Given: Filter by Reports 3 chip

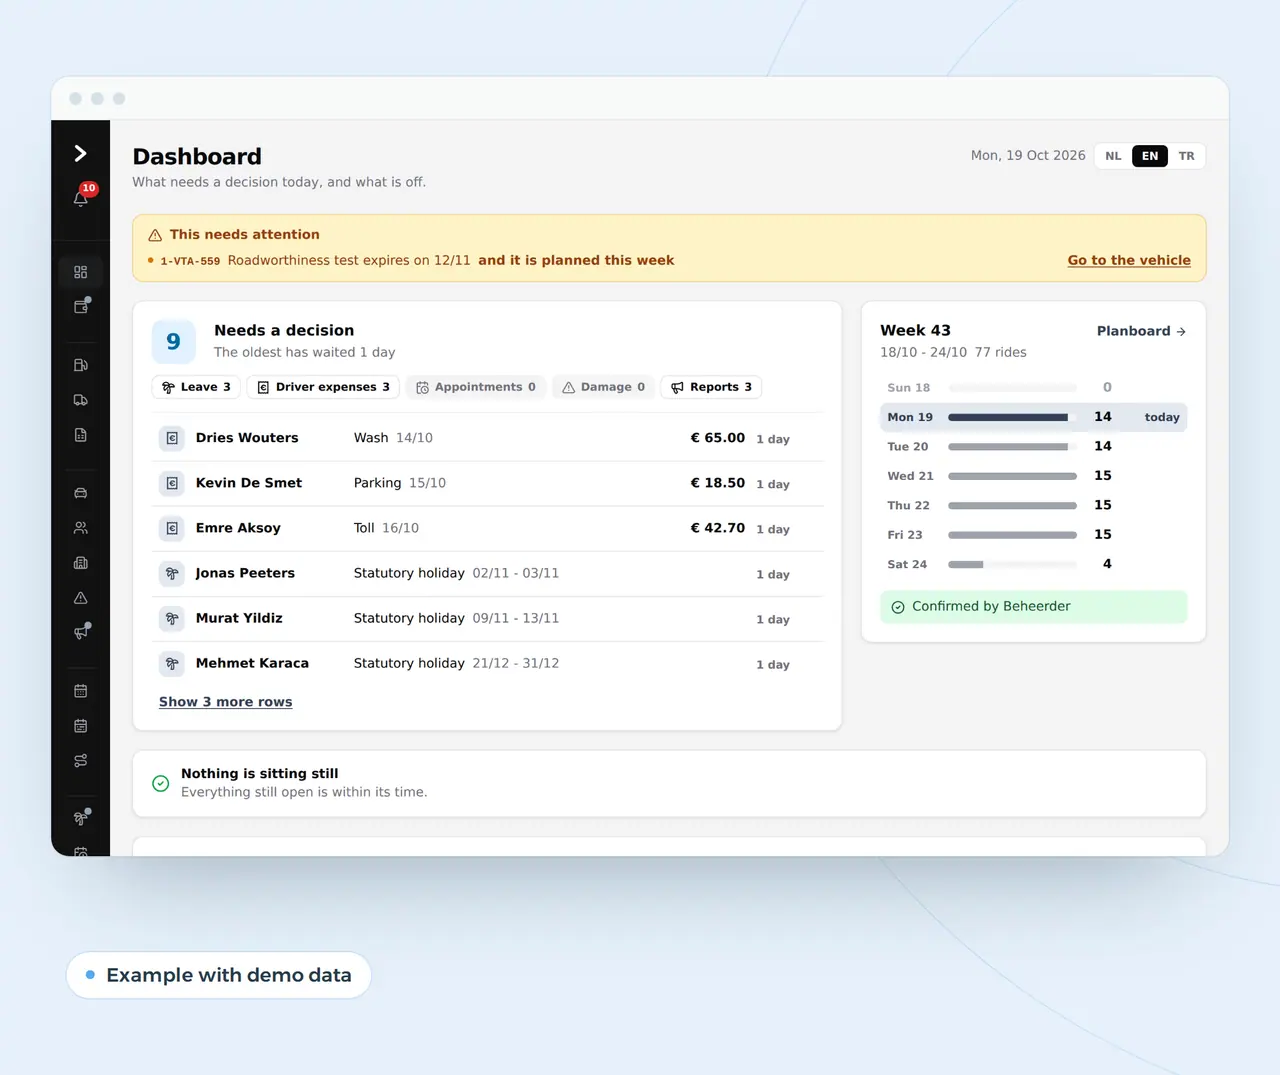Looking at the screenshot, I should pos(711,387).
